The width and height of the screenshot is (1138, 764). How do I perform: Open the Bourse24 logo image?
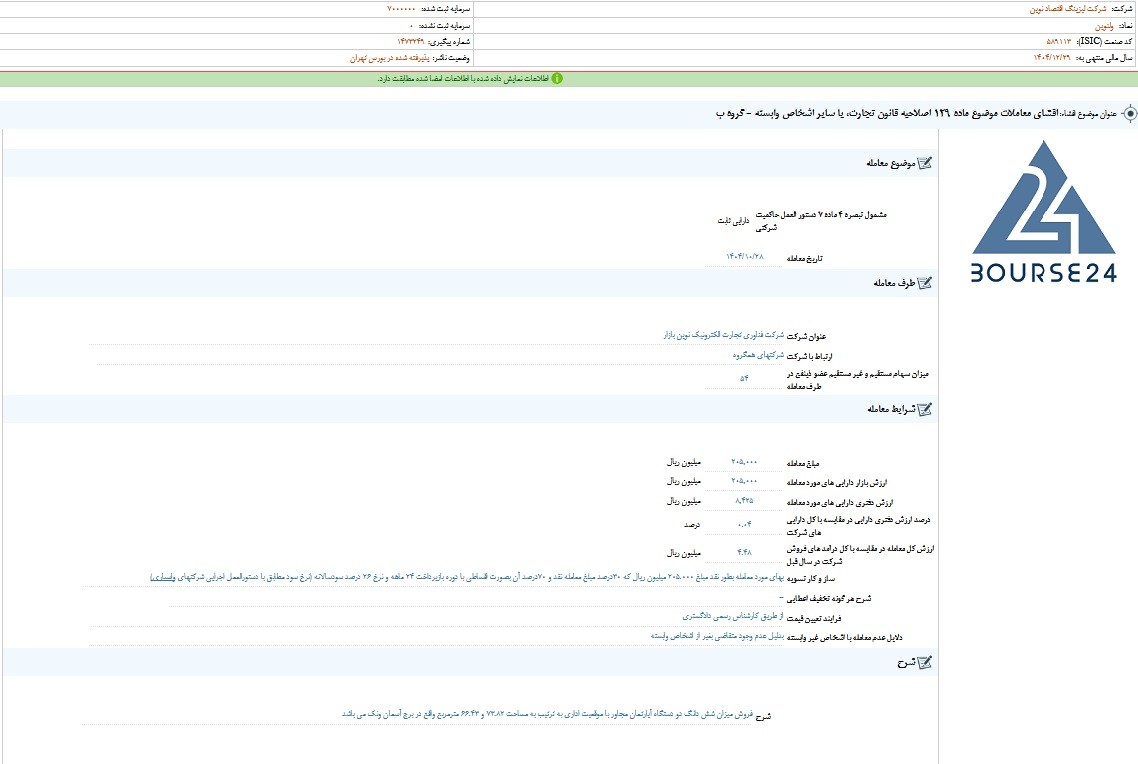pos(1043,211)
